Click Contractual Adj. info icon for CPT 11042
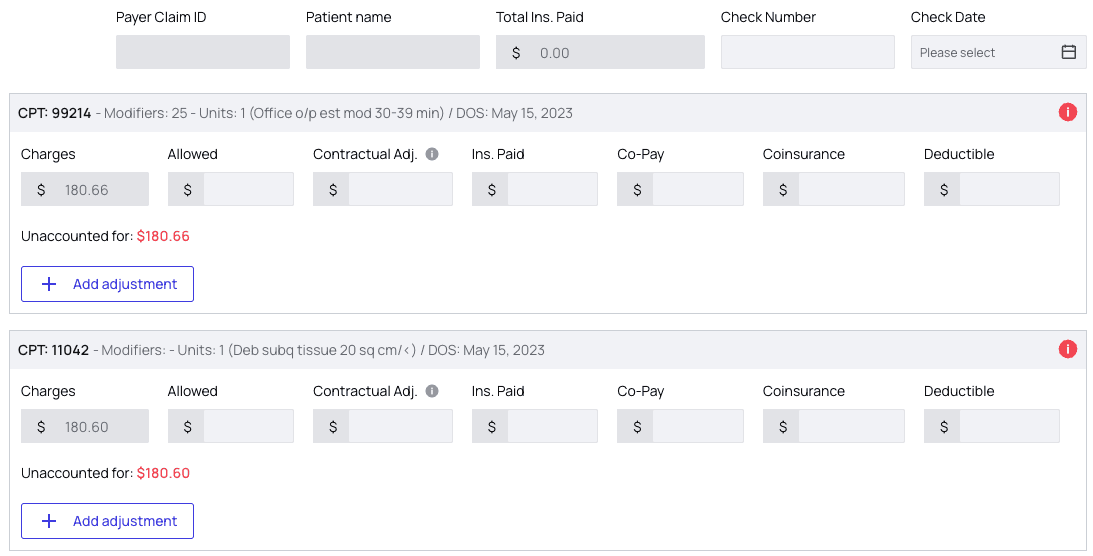 coord(432,391)
